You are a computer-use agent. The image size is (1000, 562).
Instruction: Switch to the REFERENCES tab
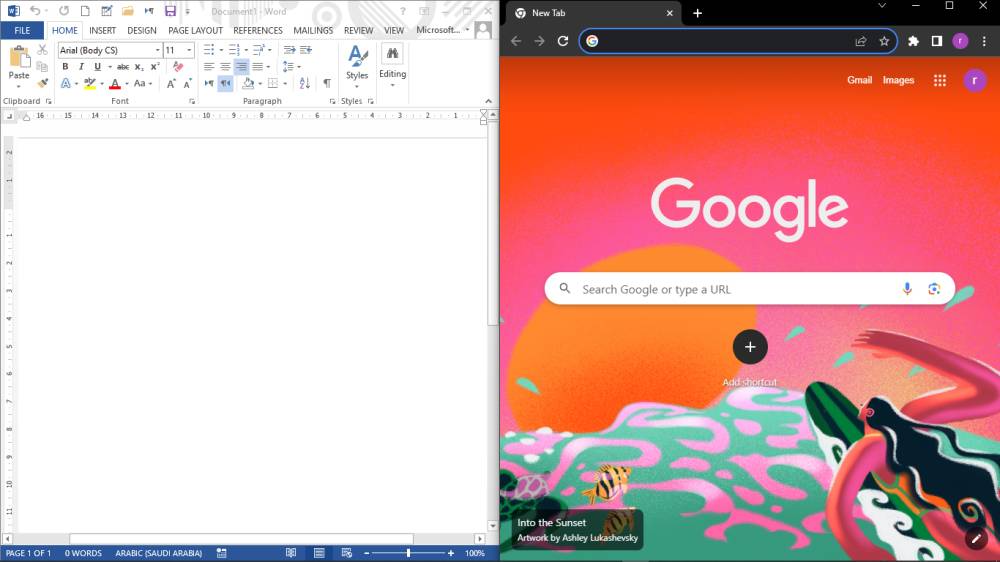tap(258, 30)
